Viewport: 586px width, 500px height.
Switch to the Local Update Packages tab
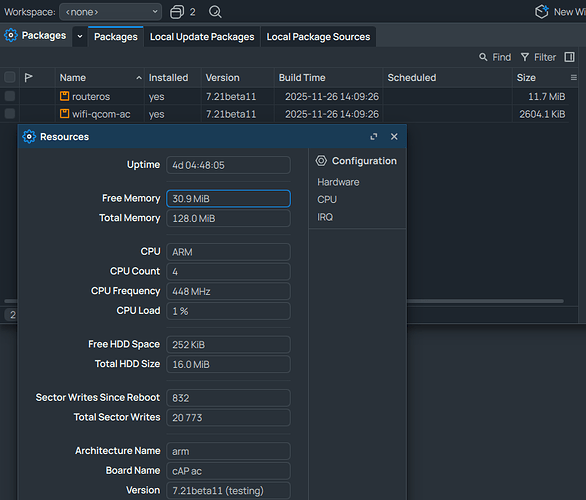(x=202, y=37)
